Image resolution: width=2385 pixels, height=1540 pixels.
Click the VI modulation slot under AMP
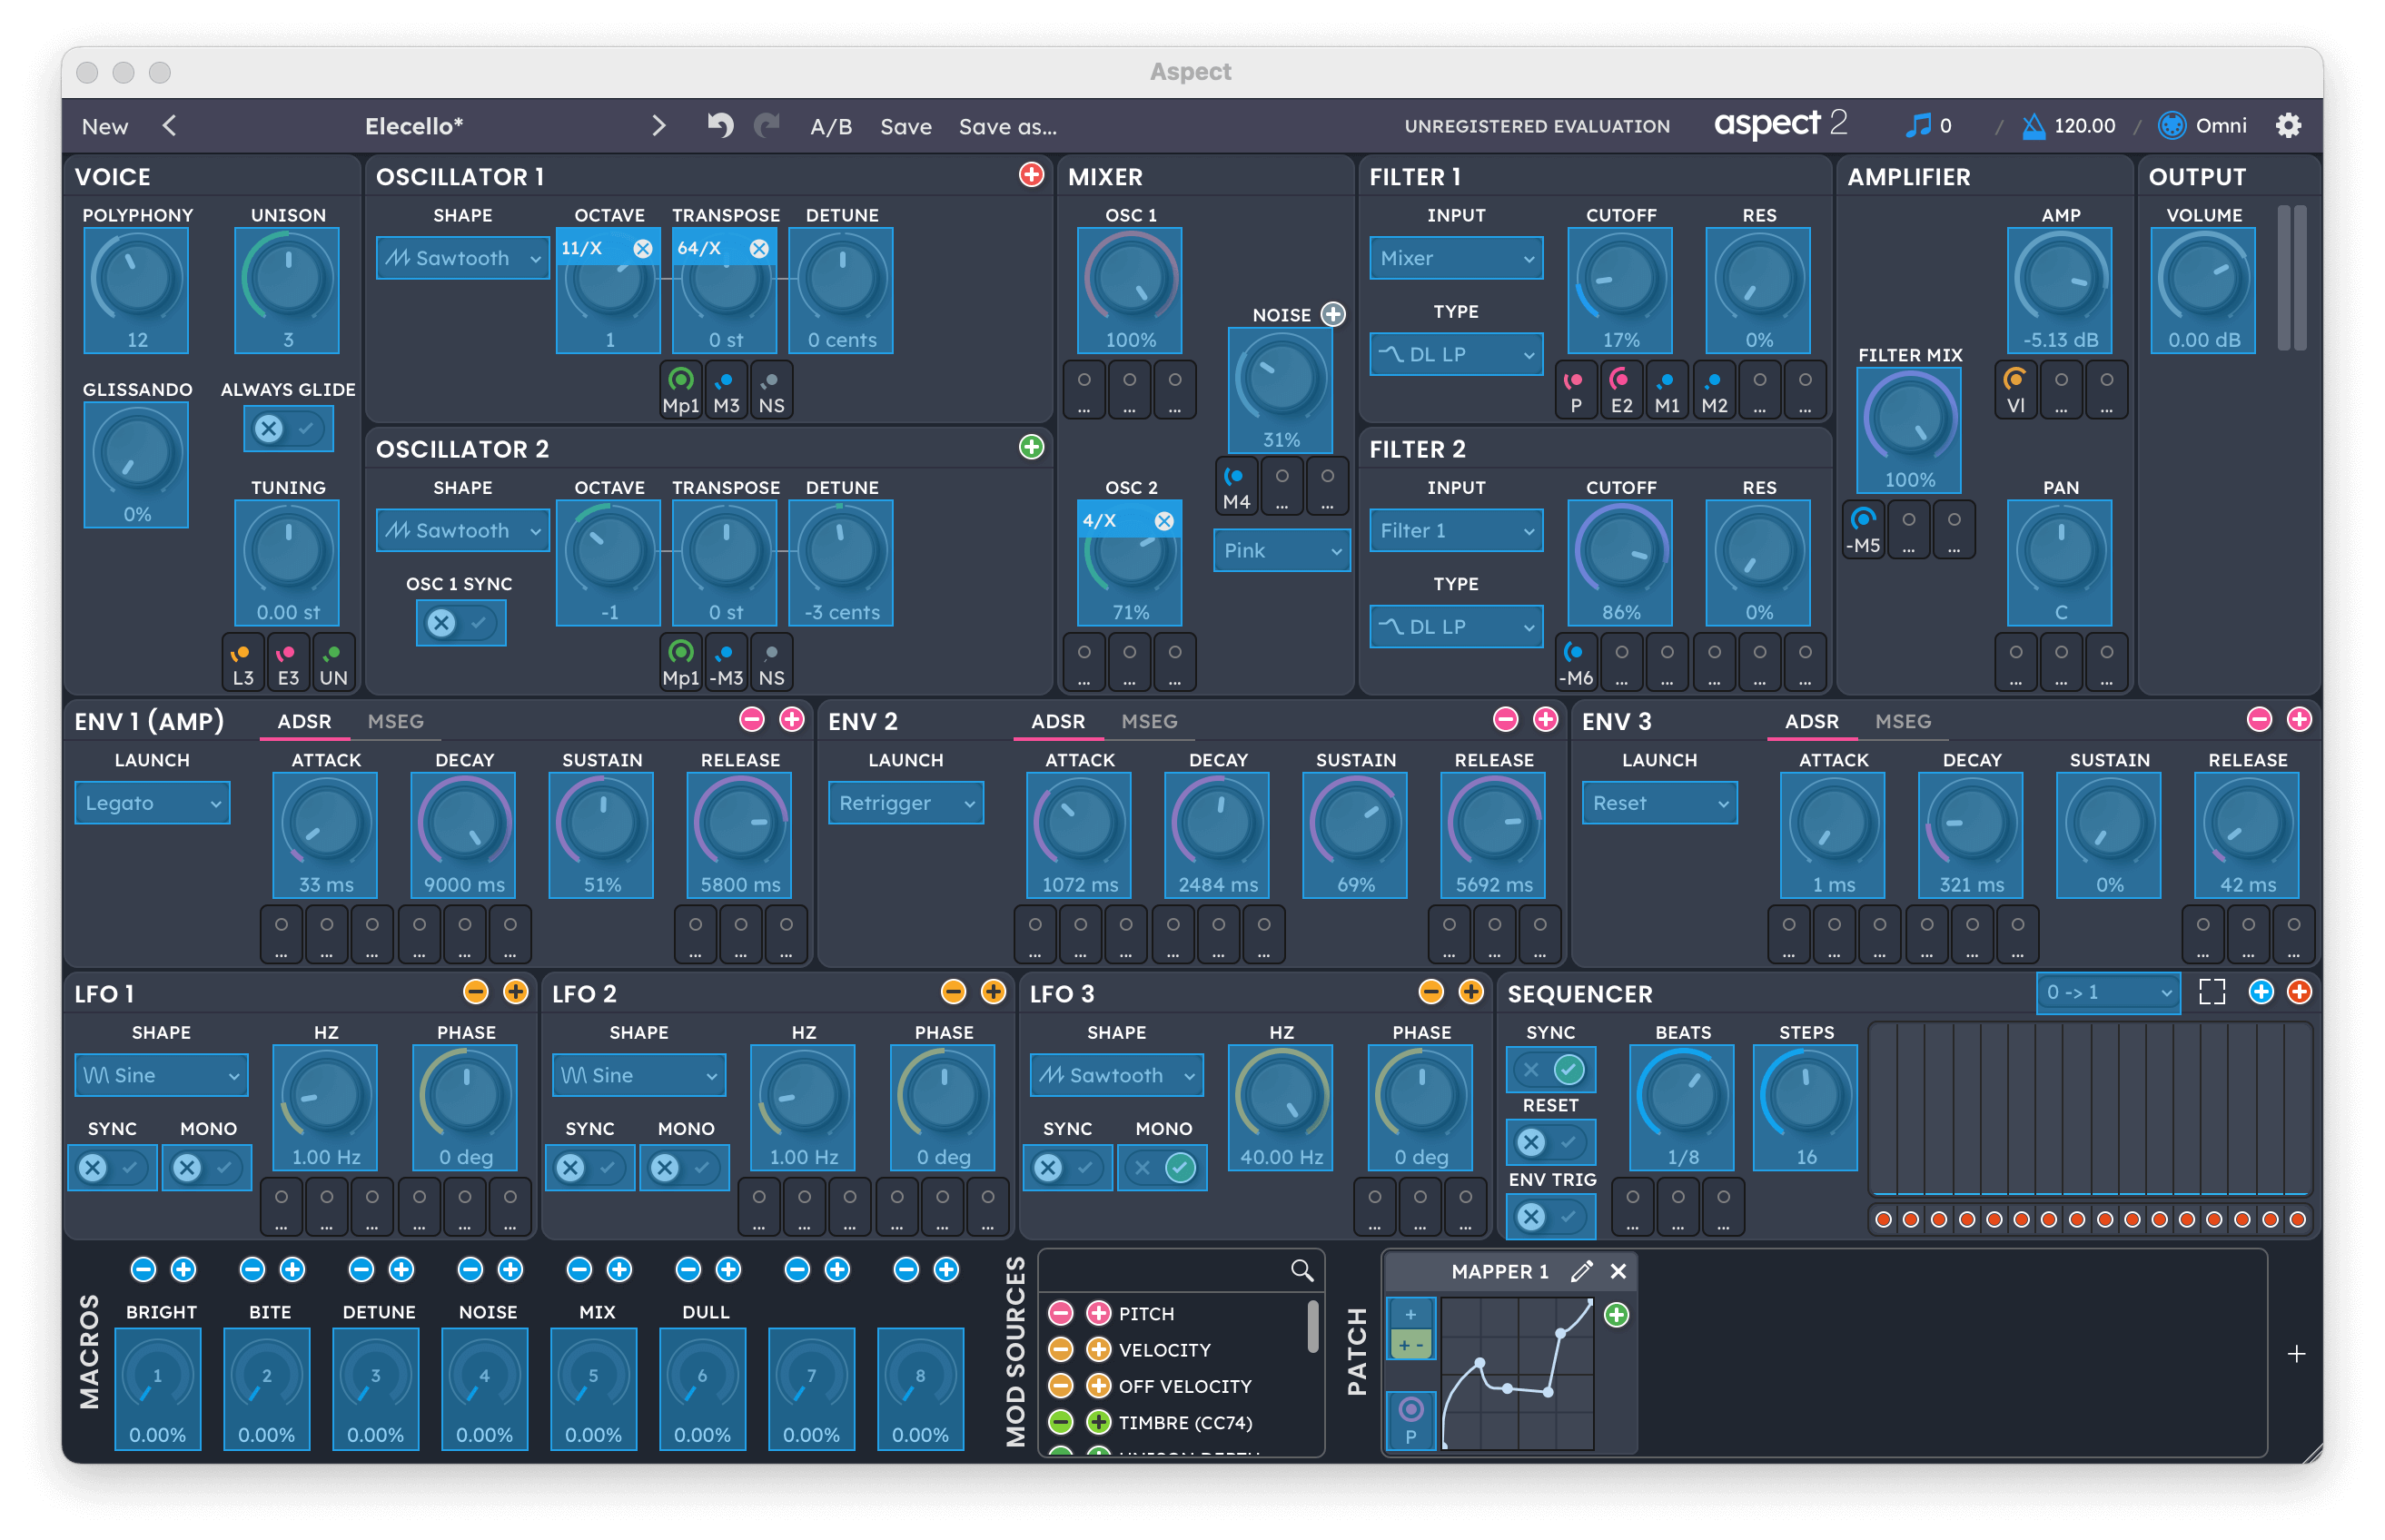2015,389
